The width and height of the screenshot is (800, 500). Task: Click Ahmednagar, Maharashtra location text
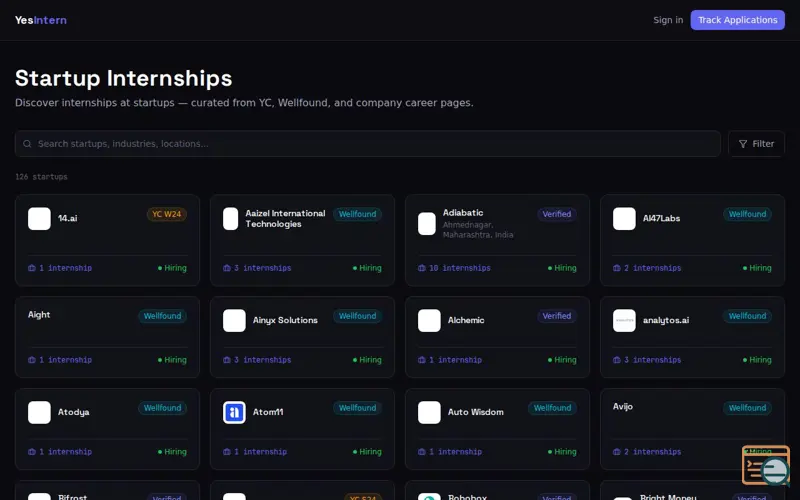478,230
